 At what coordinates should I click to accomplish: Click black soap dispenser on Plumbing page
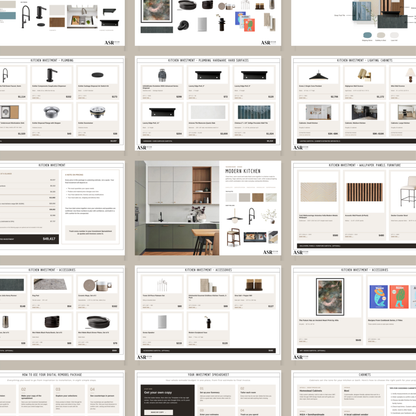click(x=51, y=75)
